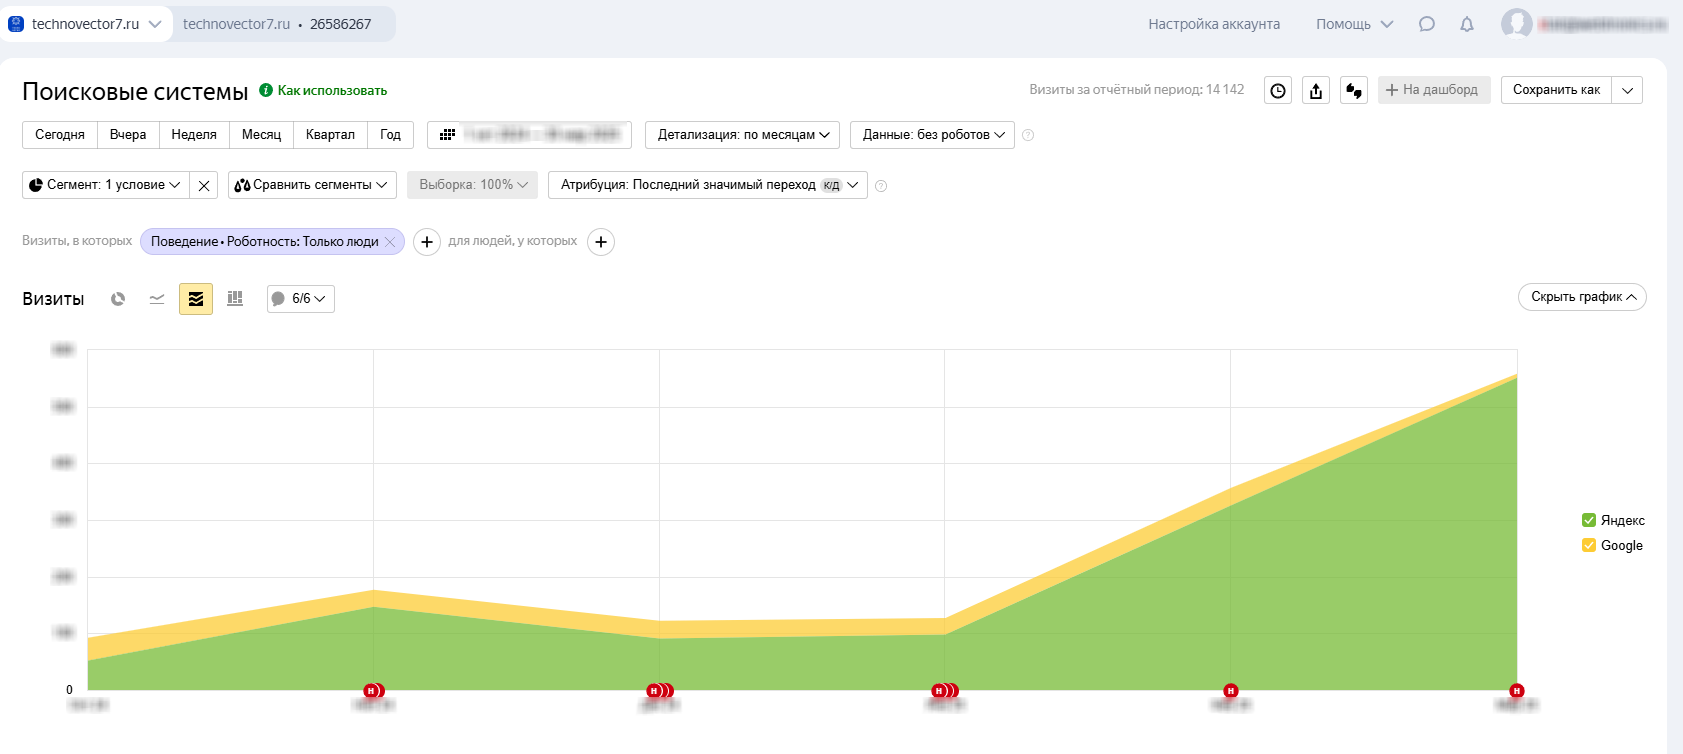The image size is (1683, 754).
Task: Switch to the column chart view
Action: pos(235,299)
